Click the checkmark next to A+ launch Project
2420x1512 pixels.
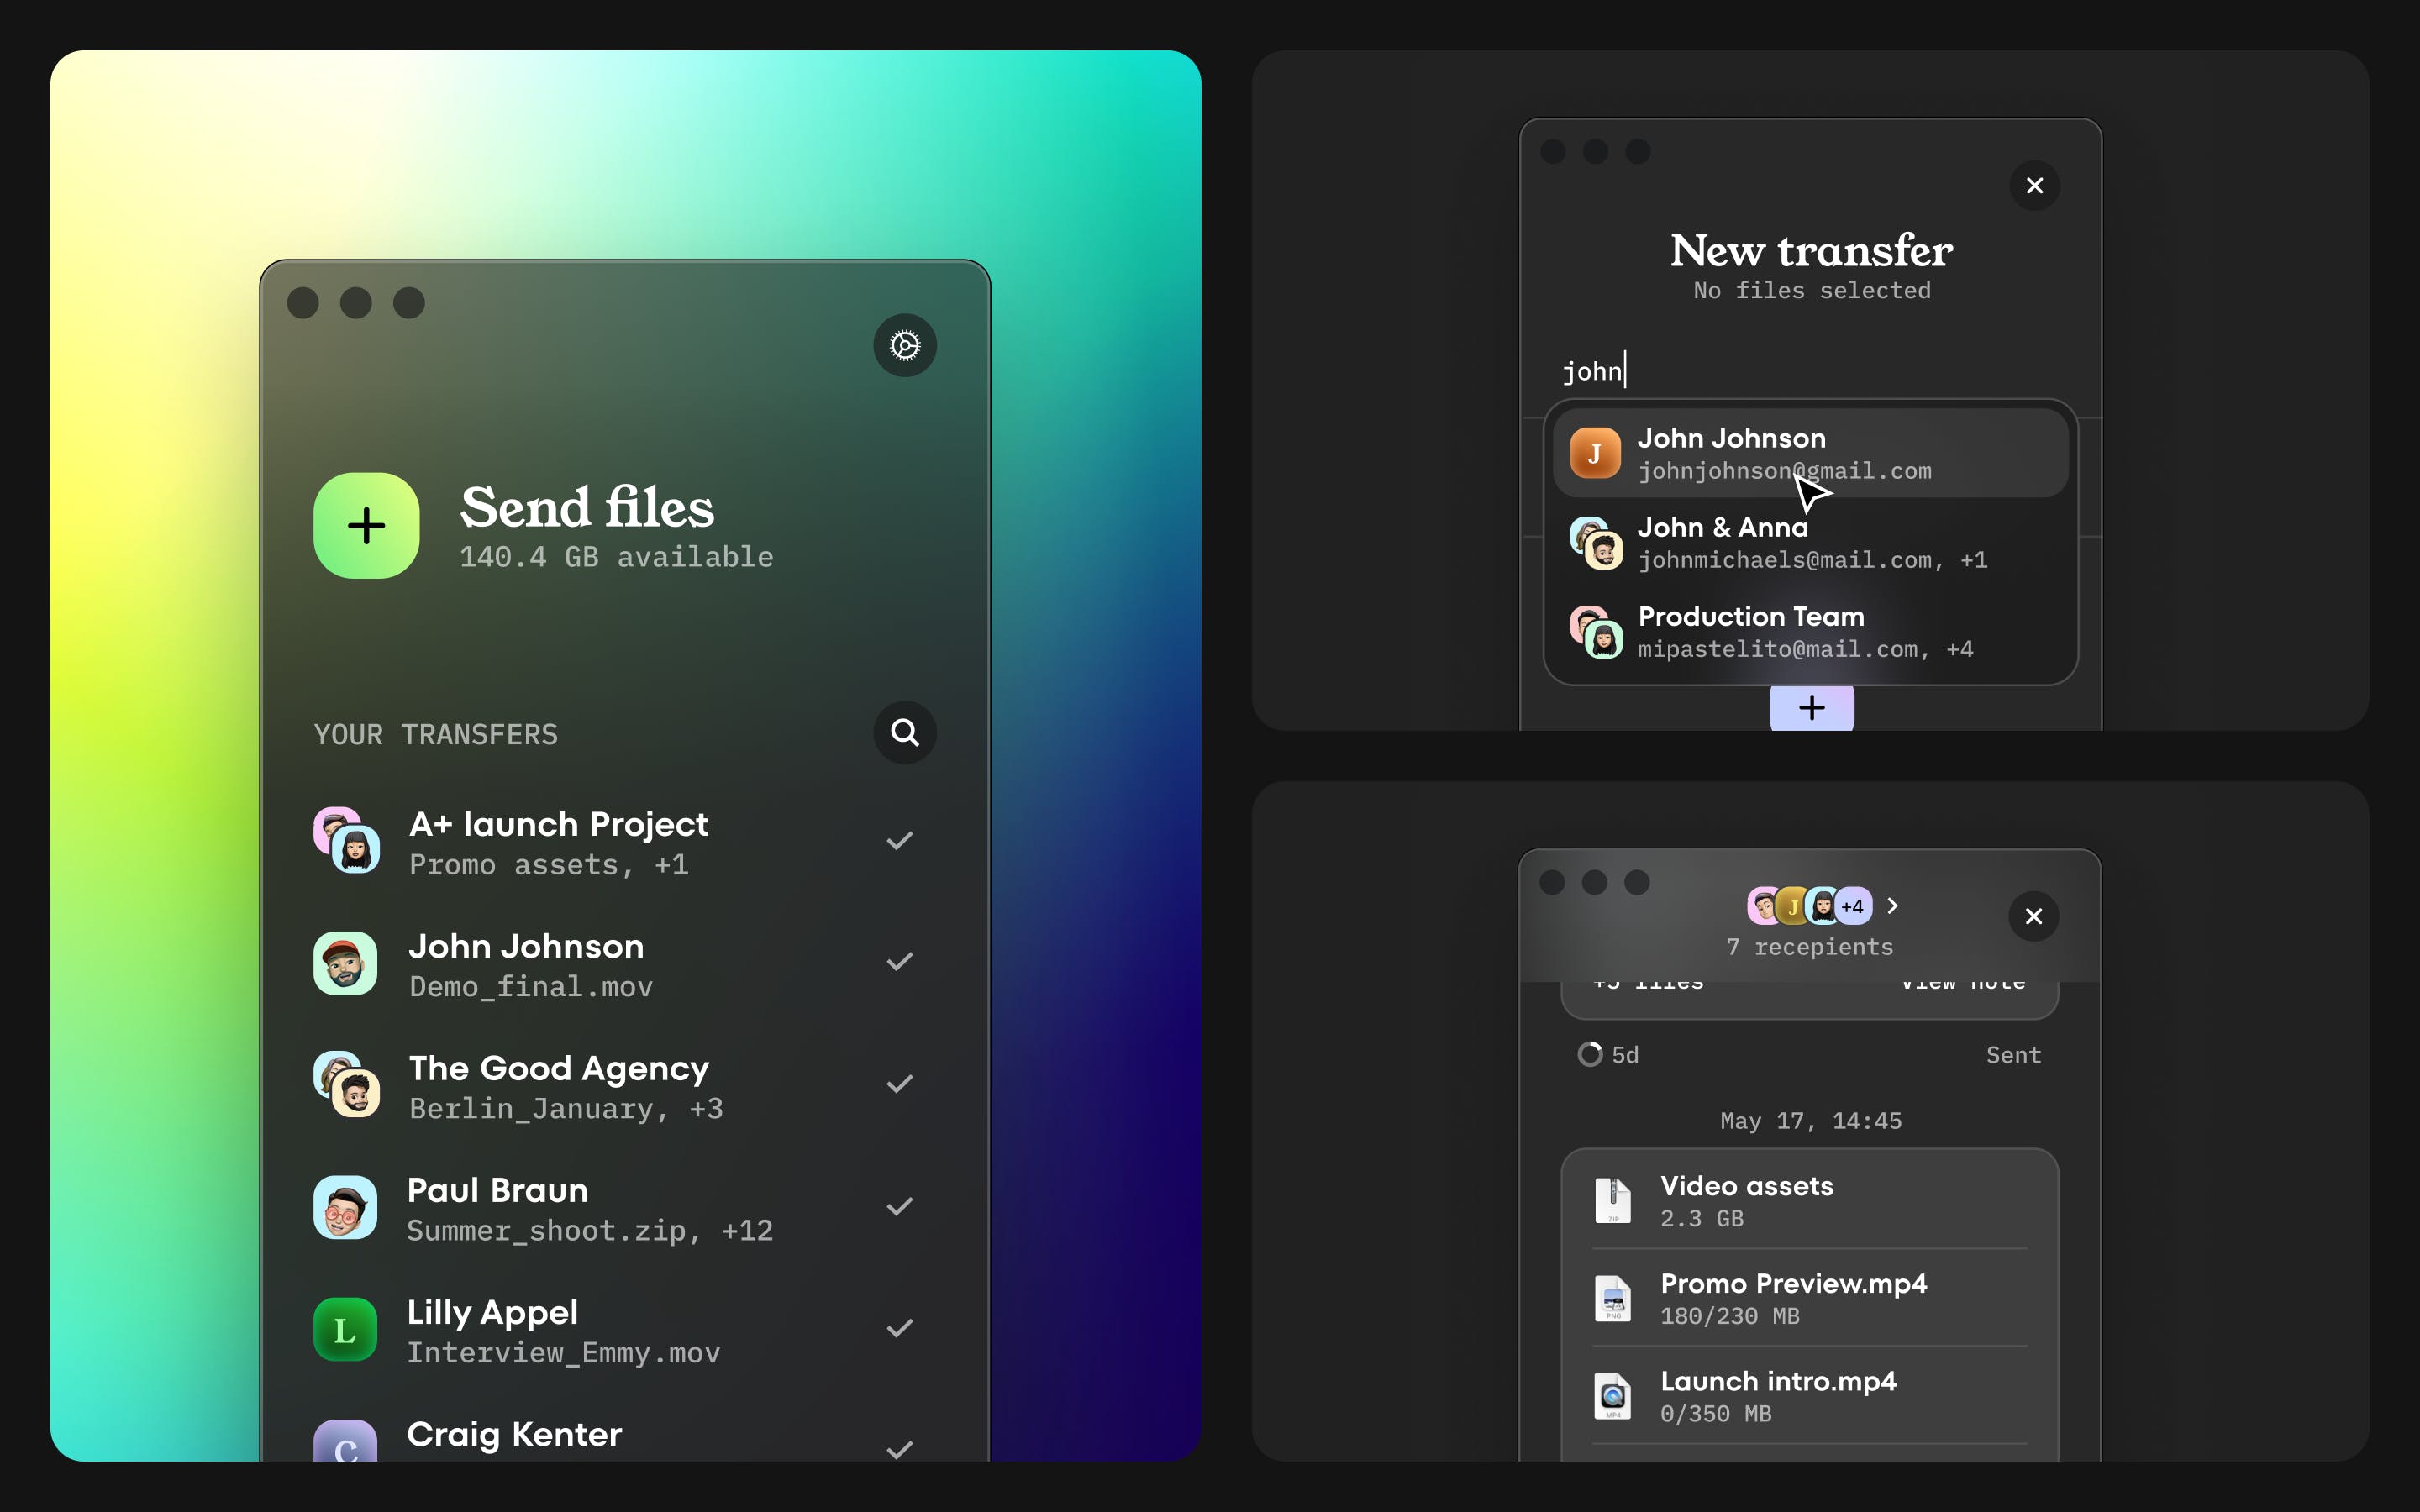tap(899, 841)
